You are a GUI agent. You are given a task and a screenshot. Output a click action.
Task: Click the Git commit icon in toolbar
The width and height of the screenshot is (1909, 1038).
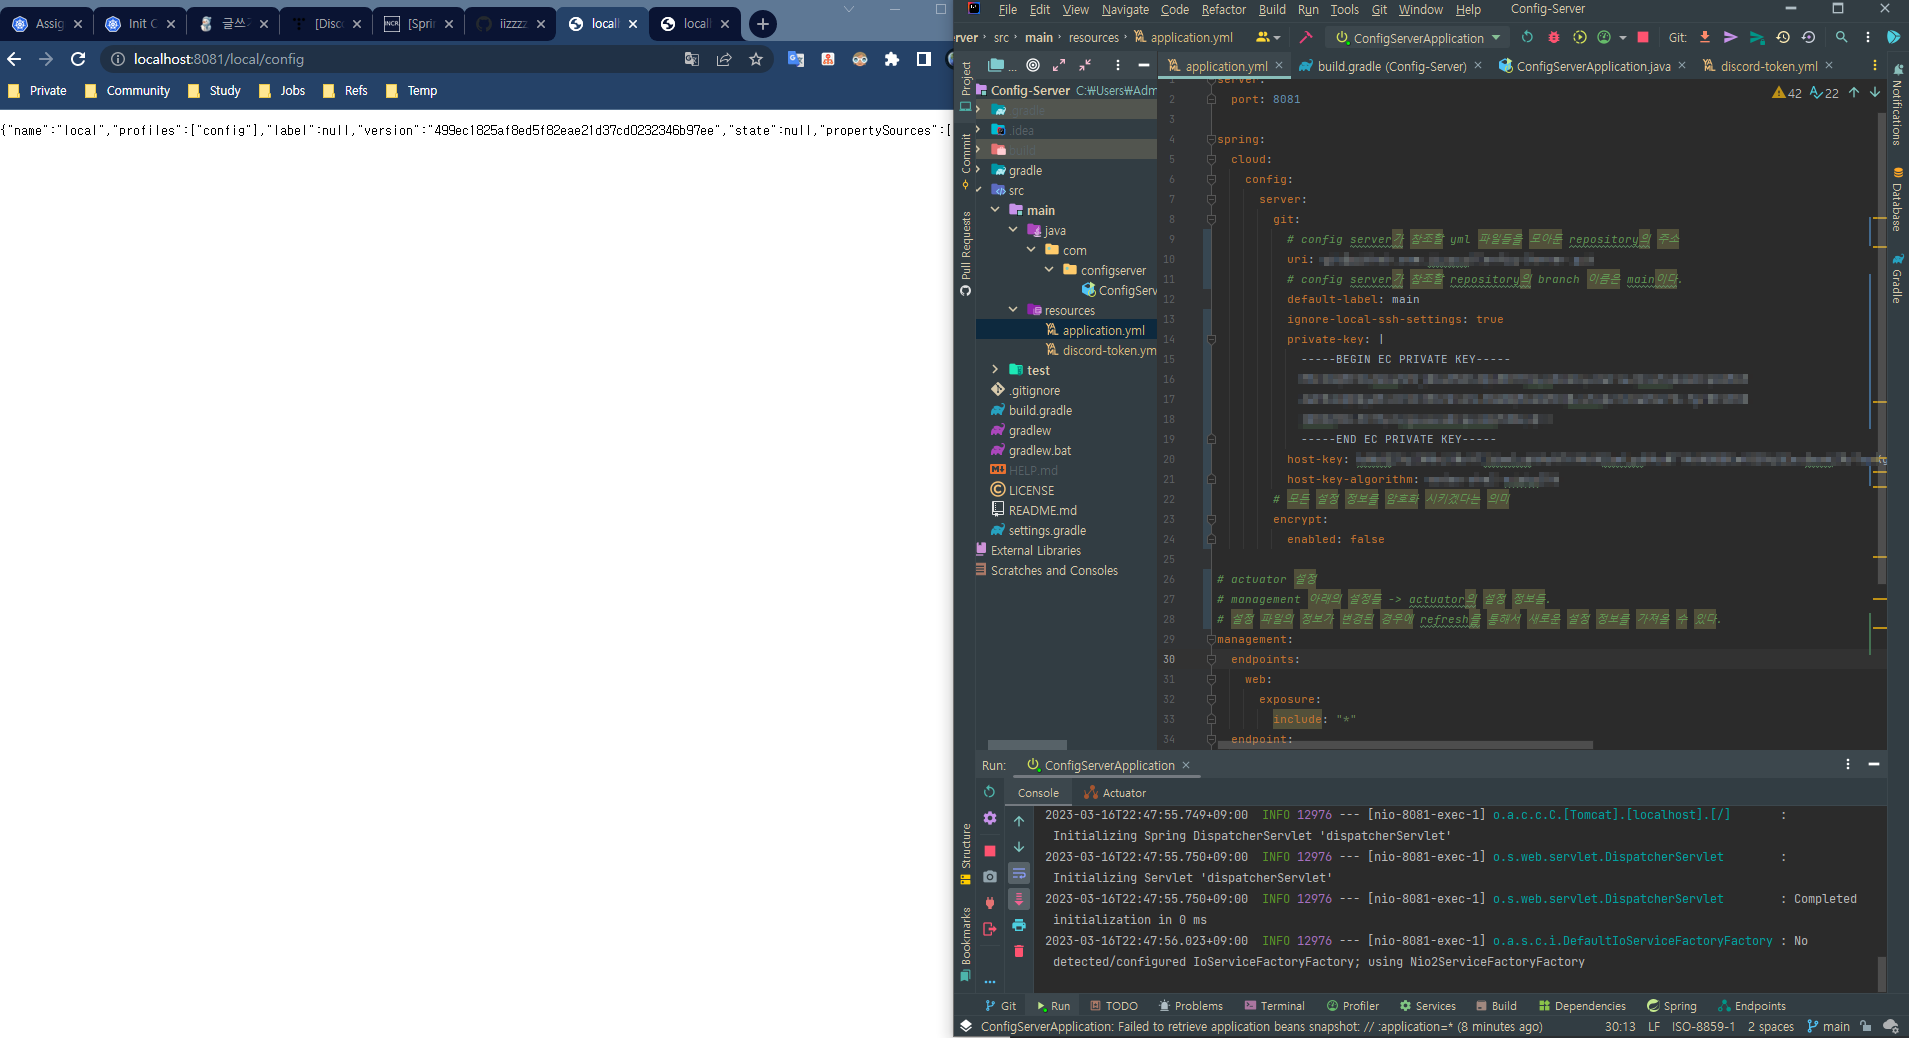(x=1731, y=37)
